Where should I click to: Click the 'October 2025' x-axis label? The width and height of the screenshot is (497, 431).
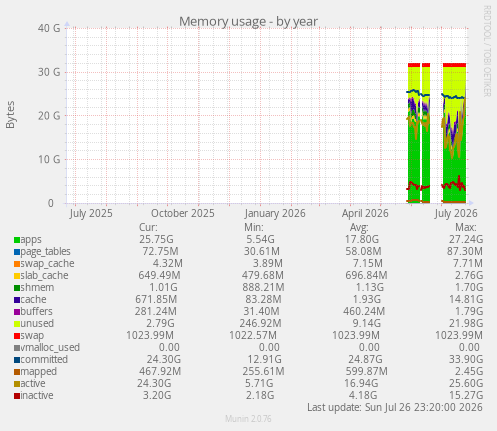(x=183, y=214)
